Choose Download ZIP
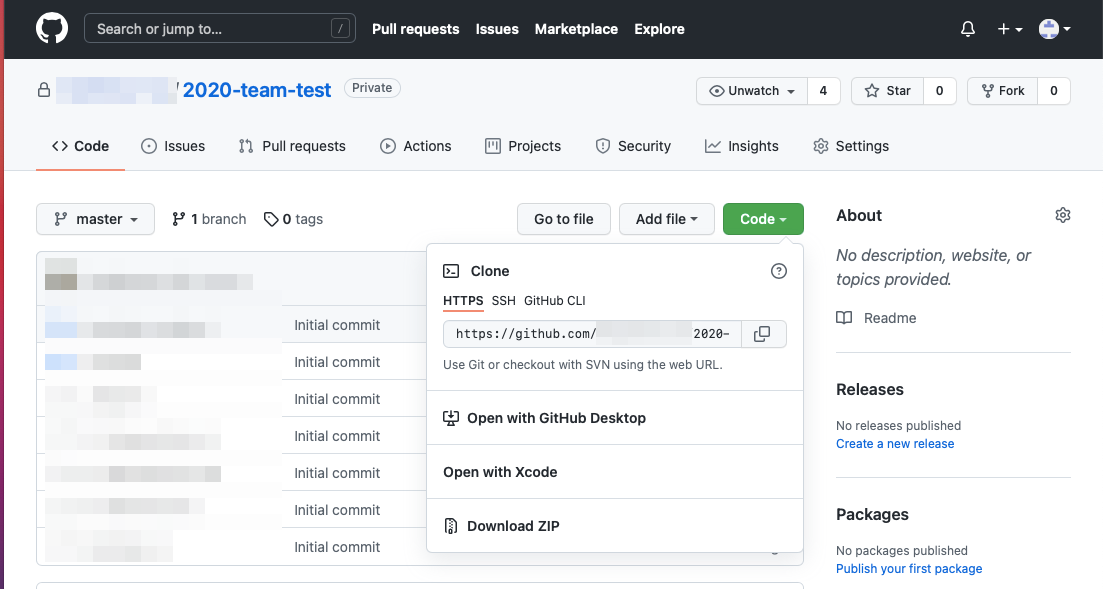 pyautogui.click(x=615, y=526)
